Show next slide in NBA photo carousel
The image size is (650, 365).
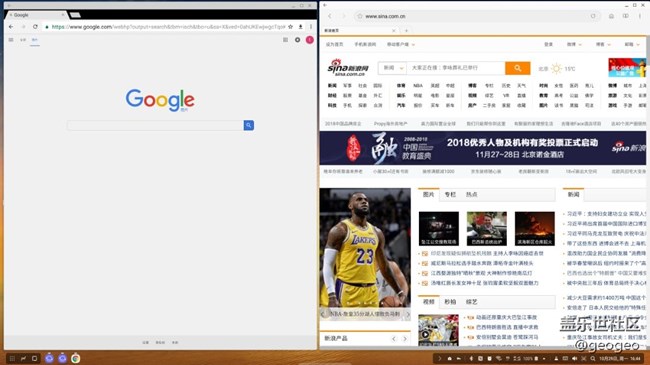[407, 314]
